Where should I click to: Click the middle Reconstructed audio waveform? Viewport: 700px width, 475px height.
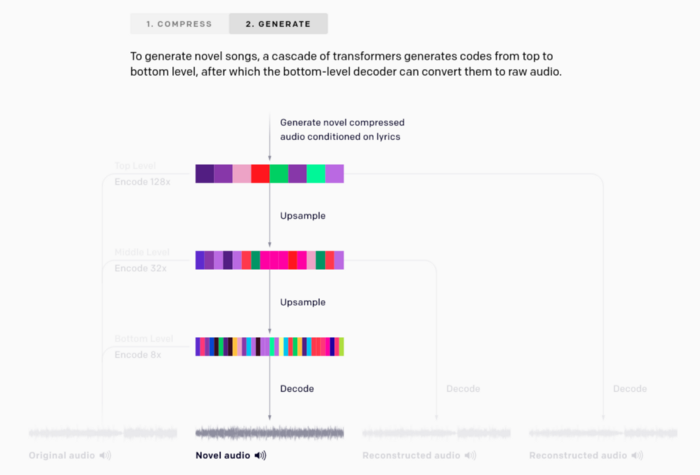tap(437, 433)
